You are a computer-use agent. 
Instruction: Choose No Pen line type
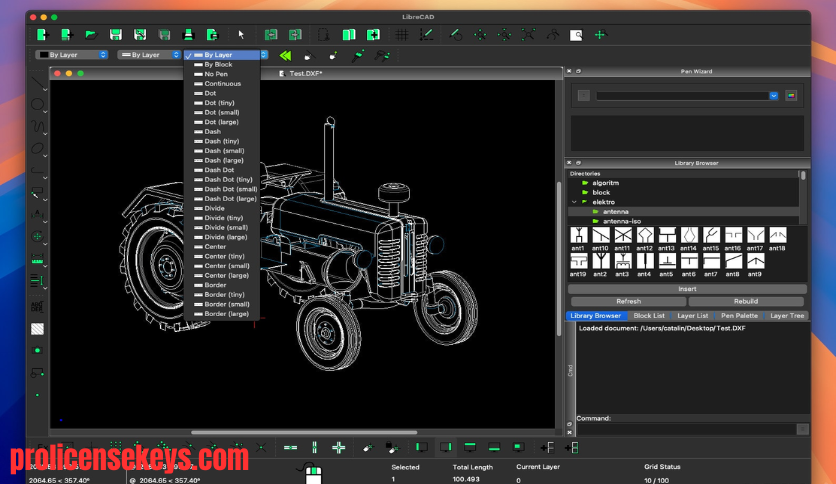(222, 74)
